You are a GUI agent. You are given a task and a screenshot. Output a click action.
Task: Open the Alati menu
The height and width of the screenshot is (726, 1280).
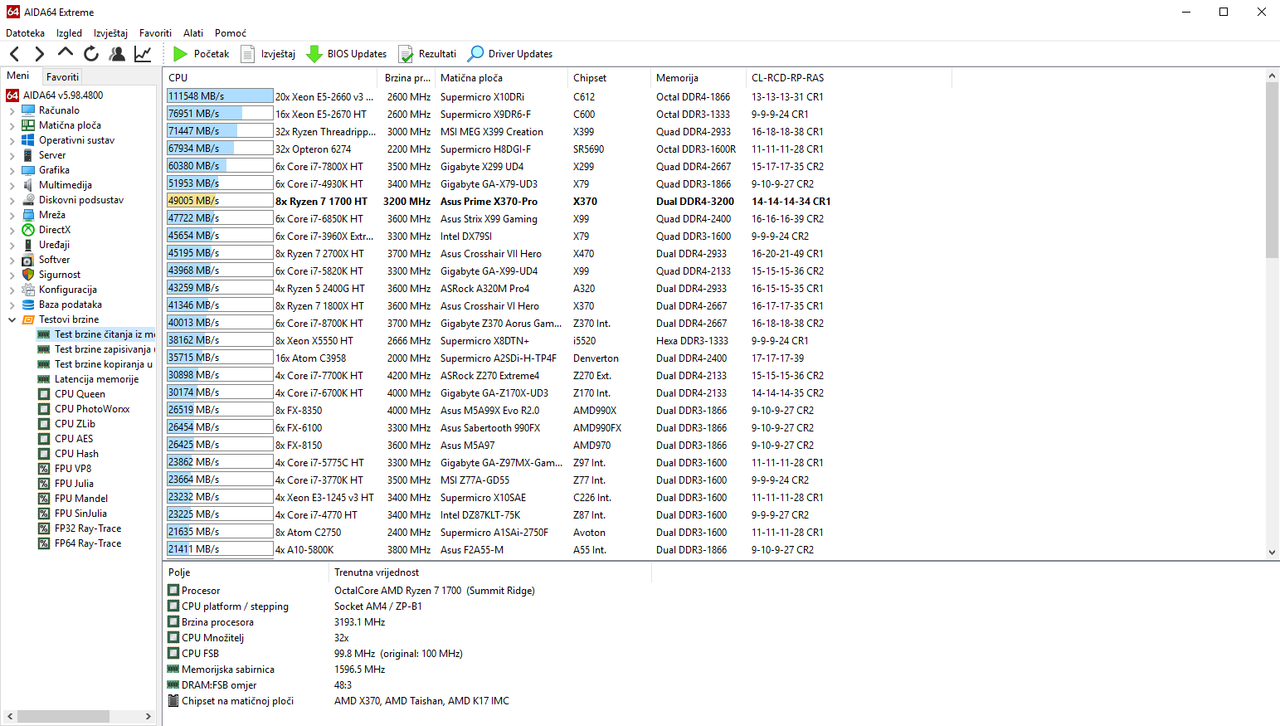click(x=193, y=33)
